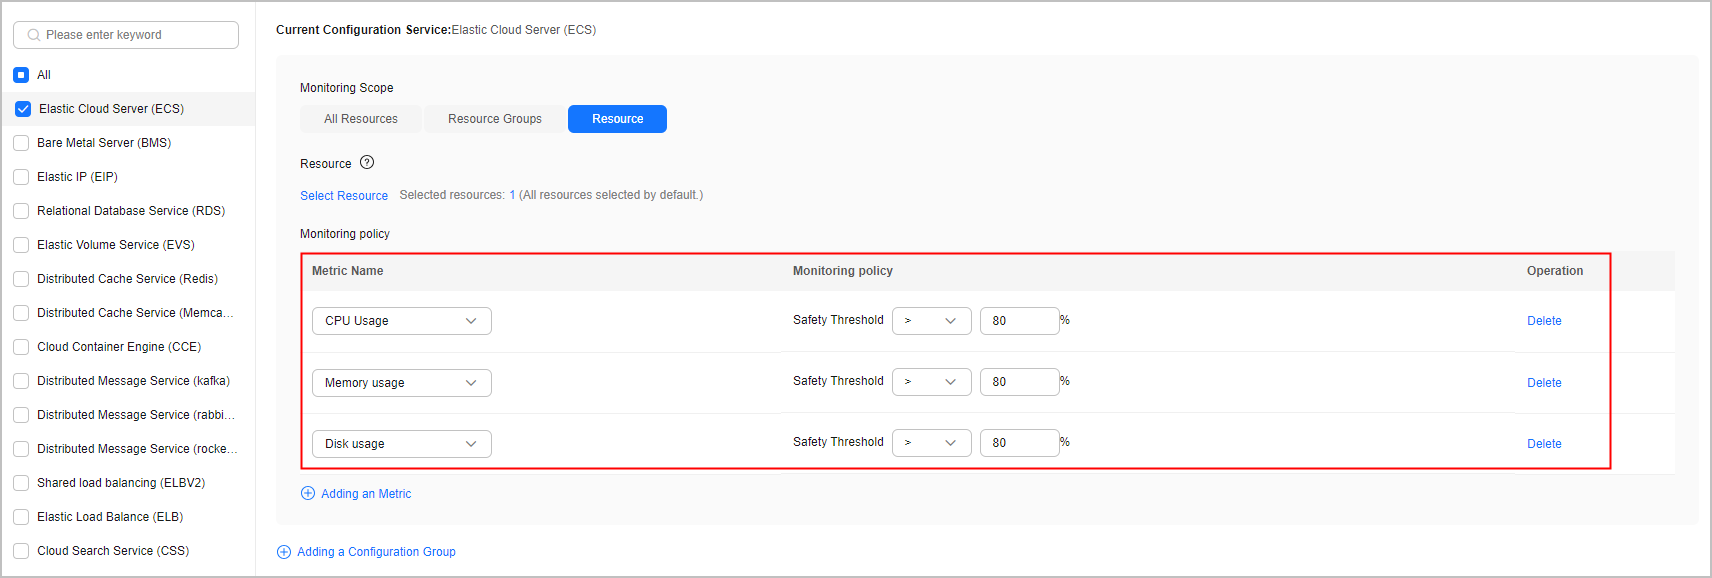Screen dimensions: 1712x578
Task: Check Bare Metal Server (BMS) checkbox
Action: [21, 143]
